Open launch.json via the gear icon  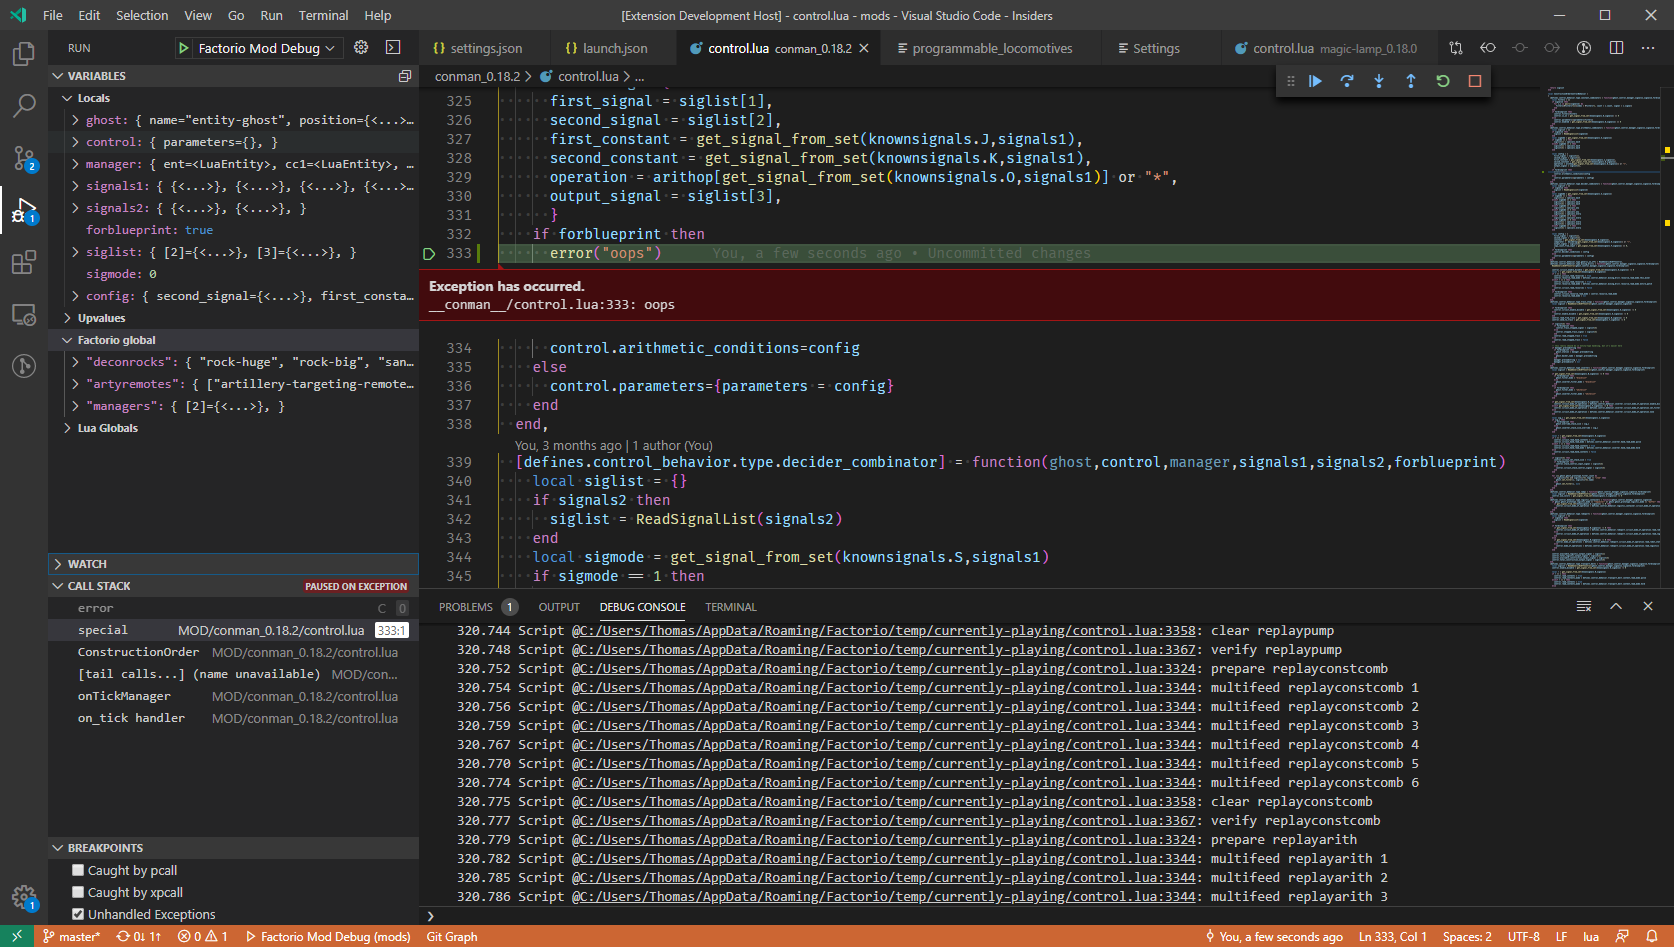tap(361, 48)
